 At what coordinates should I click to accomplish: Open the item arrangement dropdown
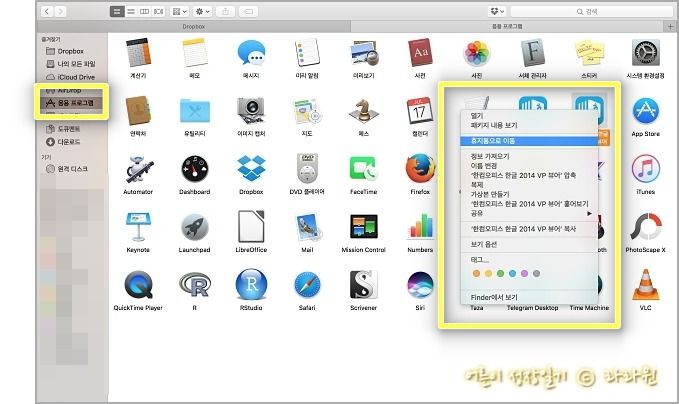[180, 12]
